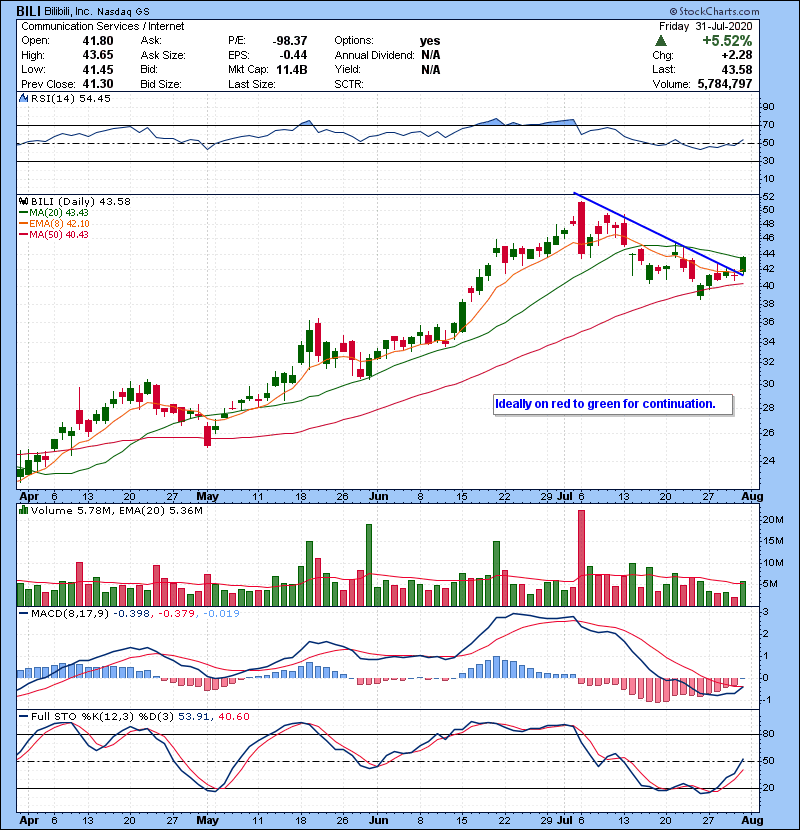Click the May label on upper date axis
The image size is (800, 830).
coord(208,496)
